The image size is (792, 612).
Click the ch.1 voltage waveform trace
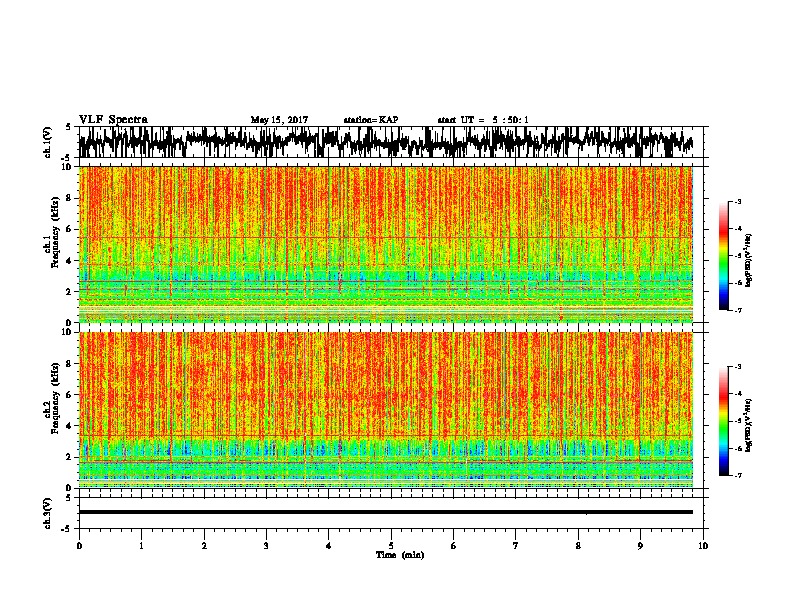tap(385, 141)
